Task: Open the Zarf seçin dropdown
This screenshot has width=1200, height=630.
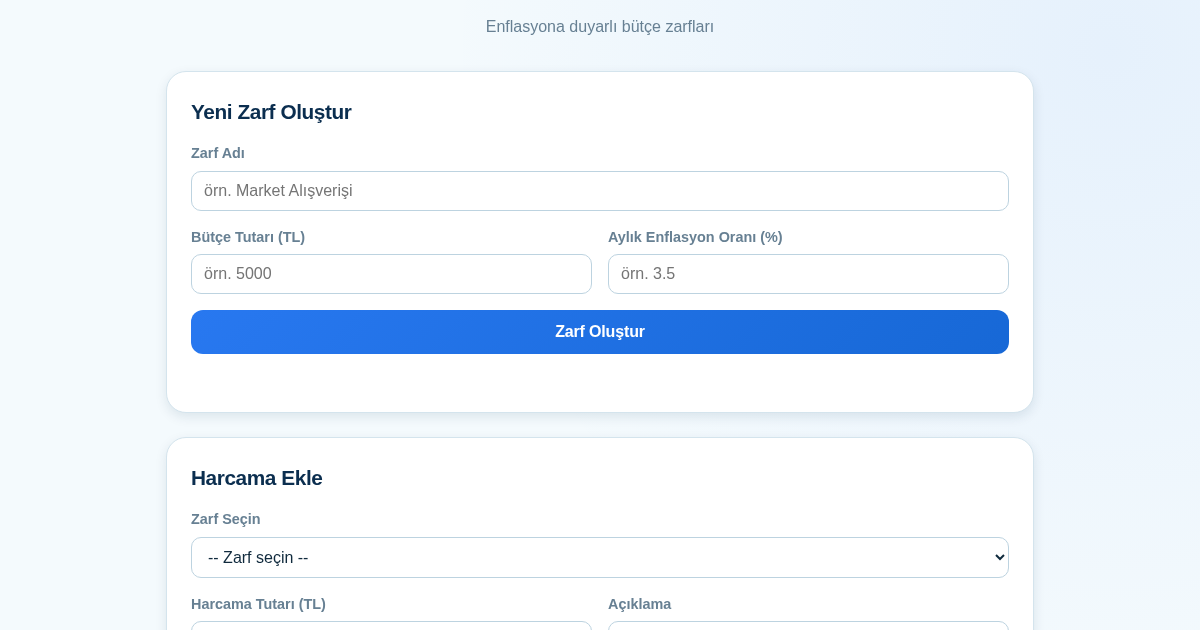Action: (600, 558)
